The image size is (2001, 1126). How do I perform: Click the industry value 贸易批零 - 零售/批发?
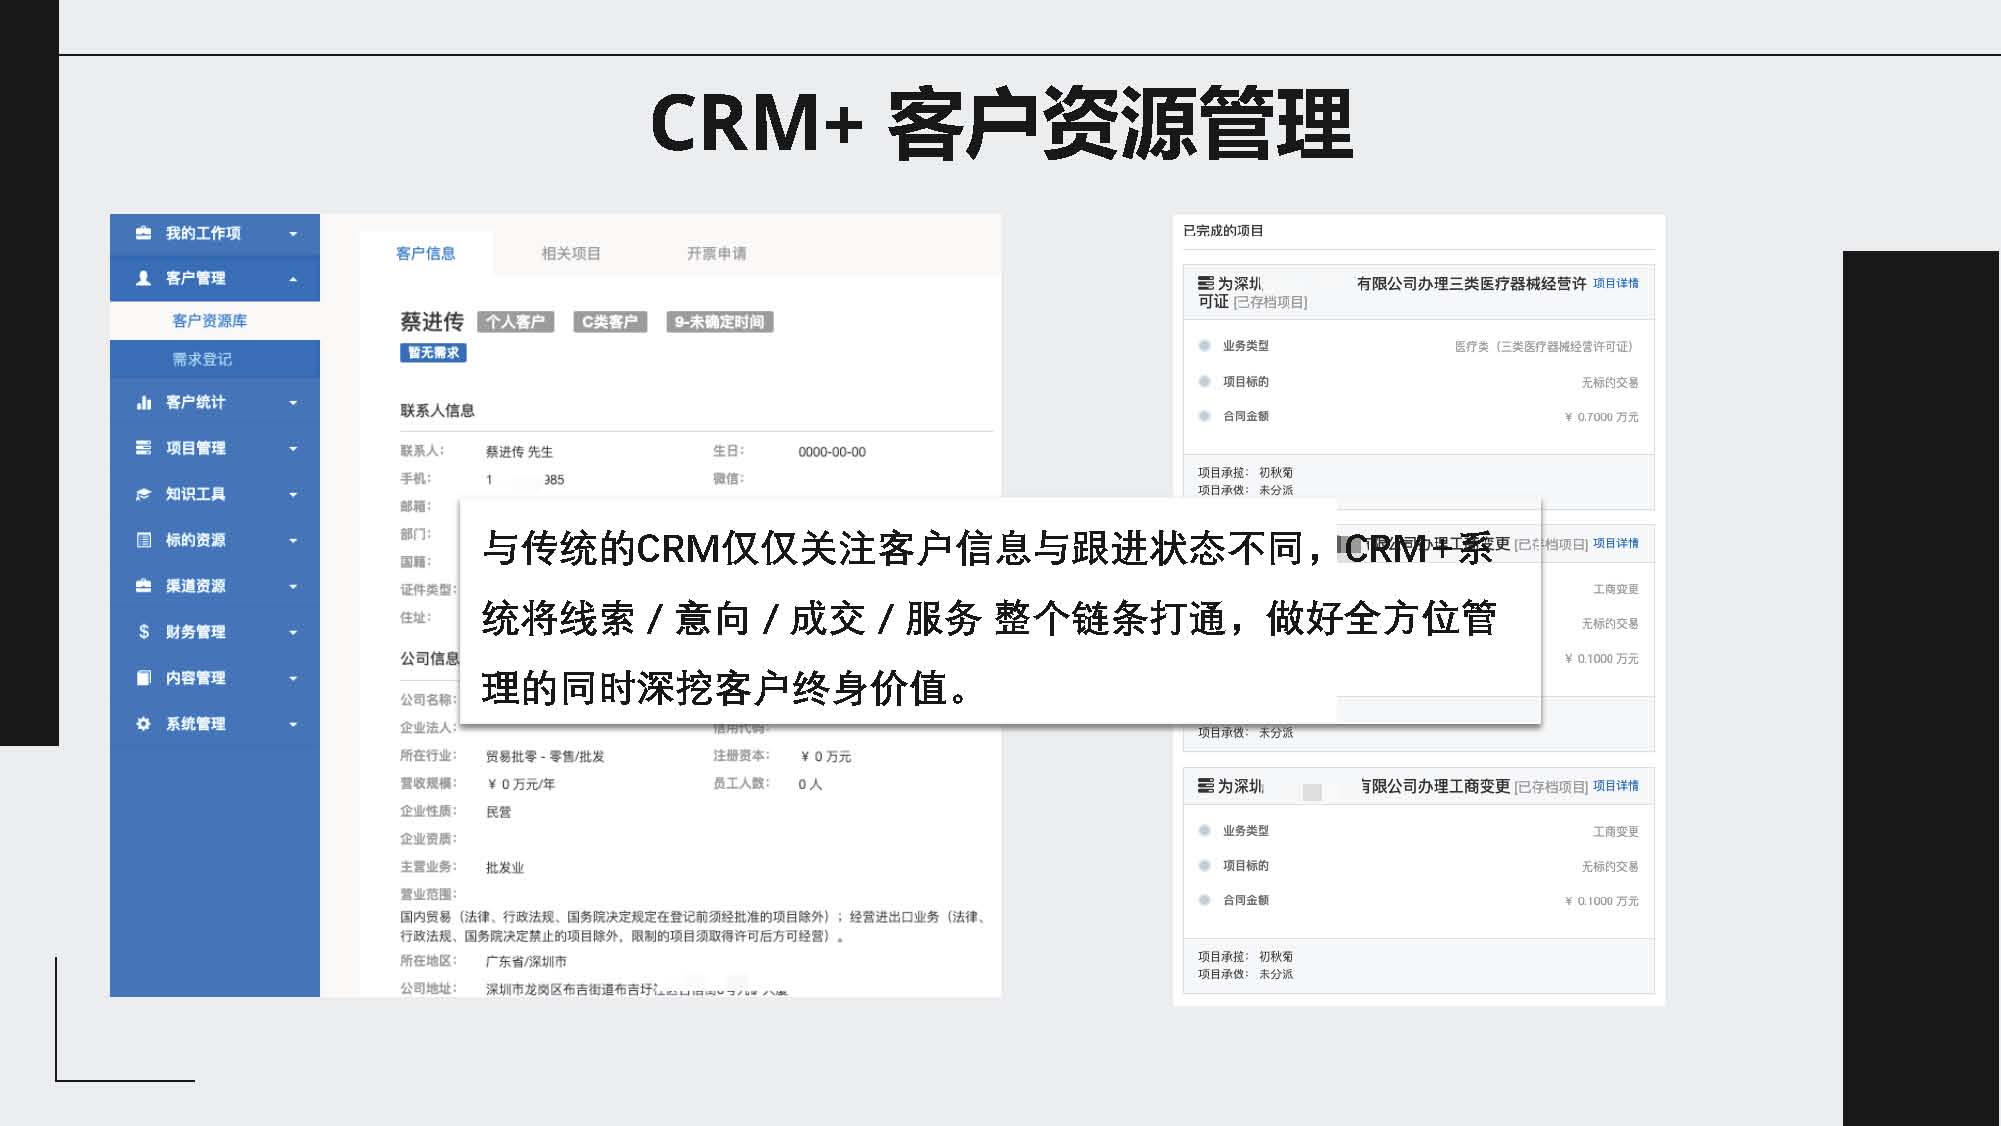coord(545,757)
